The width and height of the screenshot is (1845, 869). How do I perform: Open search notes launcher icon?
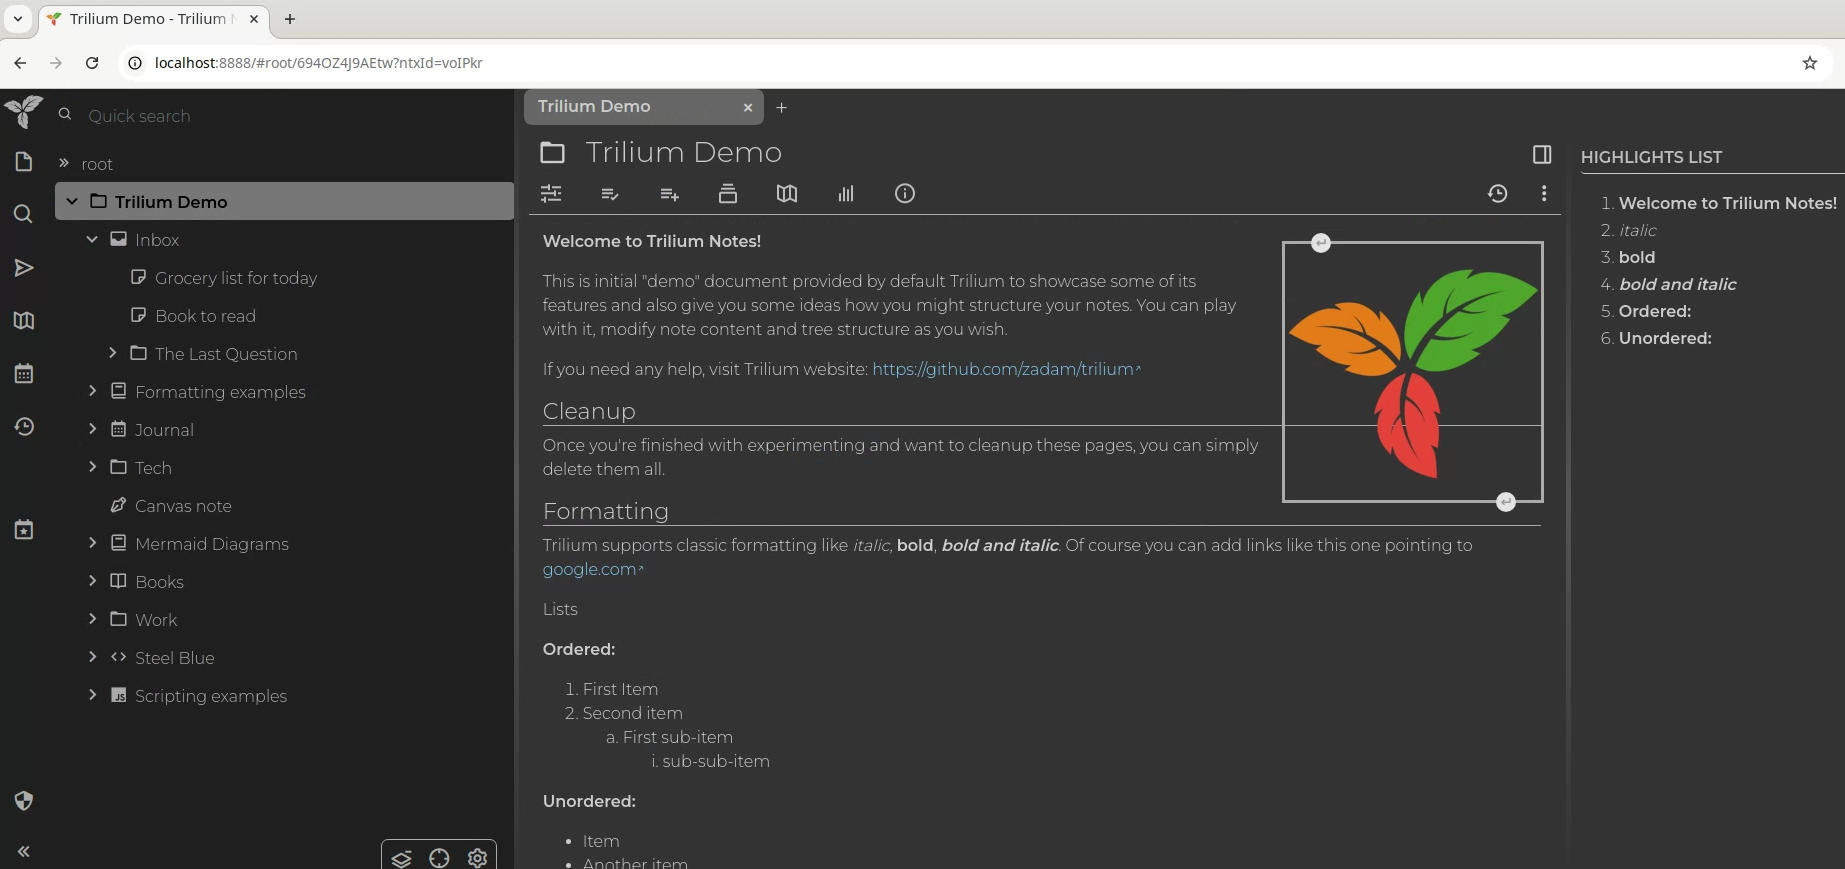[24, 214]
